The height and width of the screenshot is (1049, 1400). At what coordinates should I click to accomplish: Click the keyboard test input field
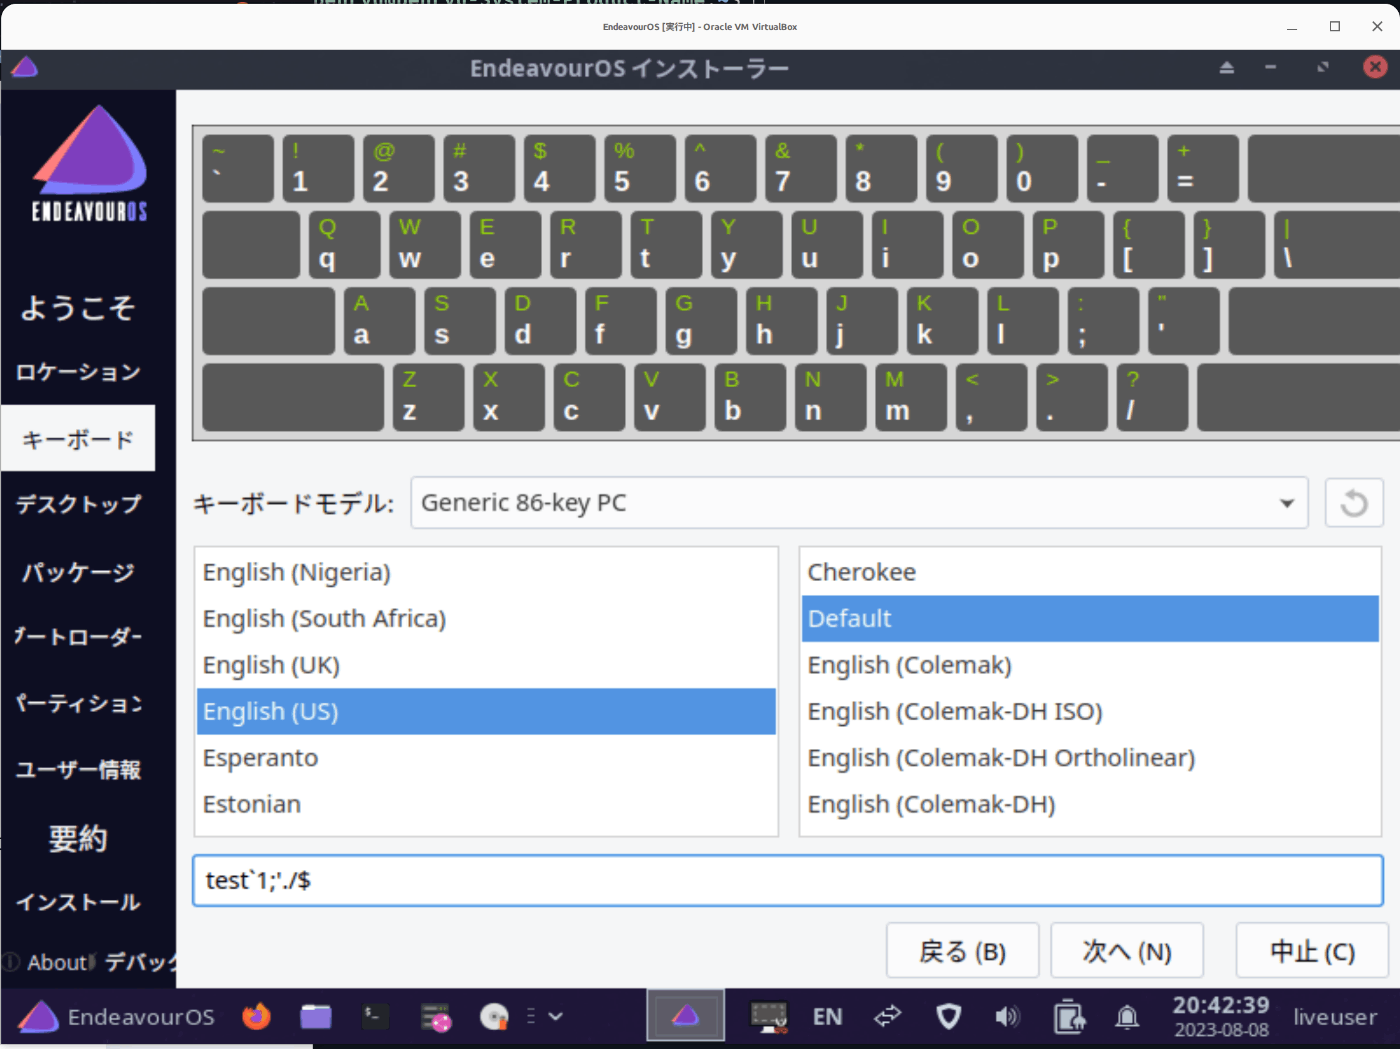[788, 880]
